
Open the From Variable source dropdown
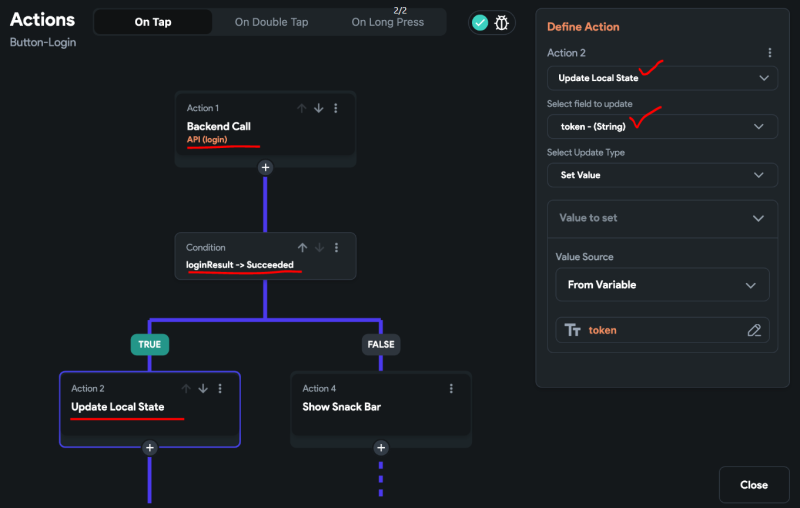(662, 285)
